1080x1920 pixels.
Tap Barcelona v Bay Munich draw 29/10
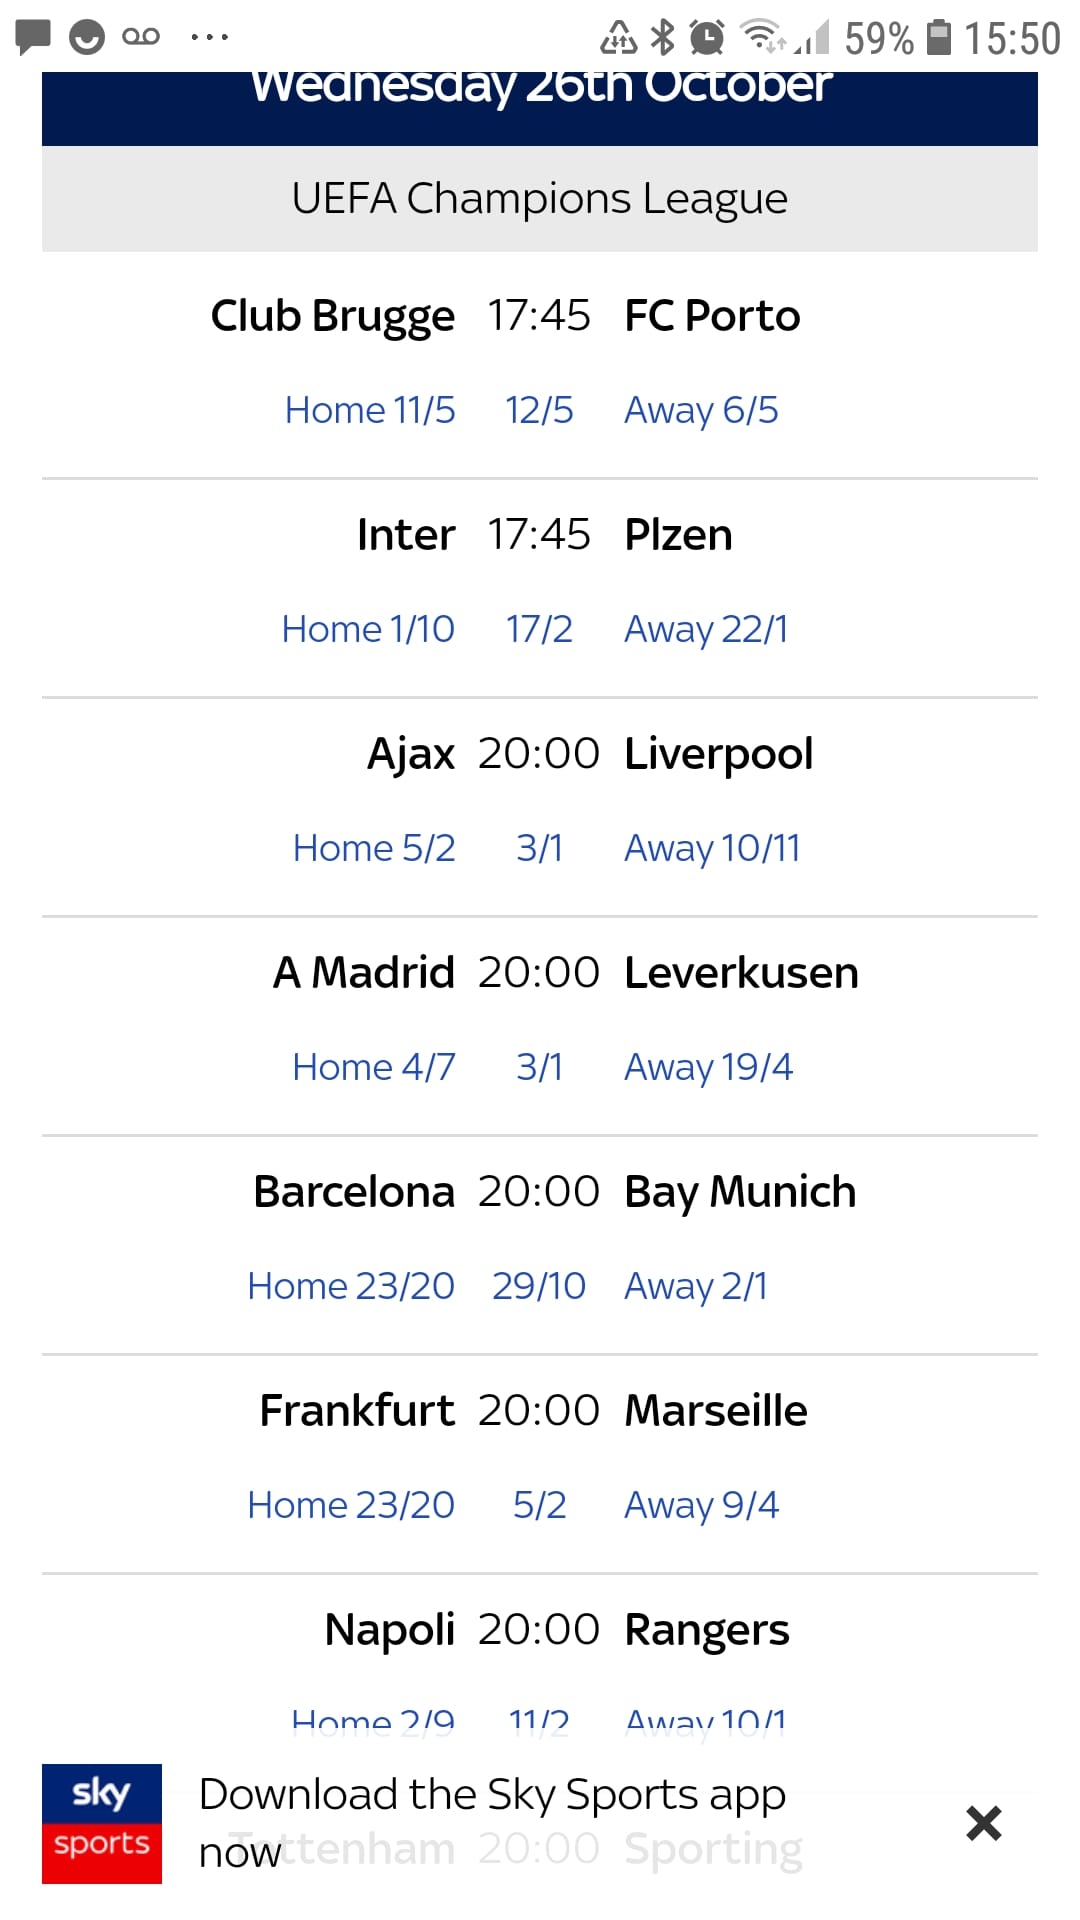pyautogui.click(x=539, y=1286)
